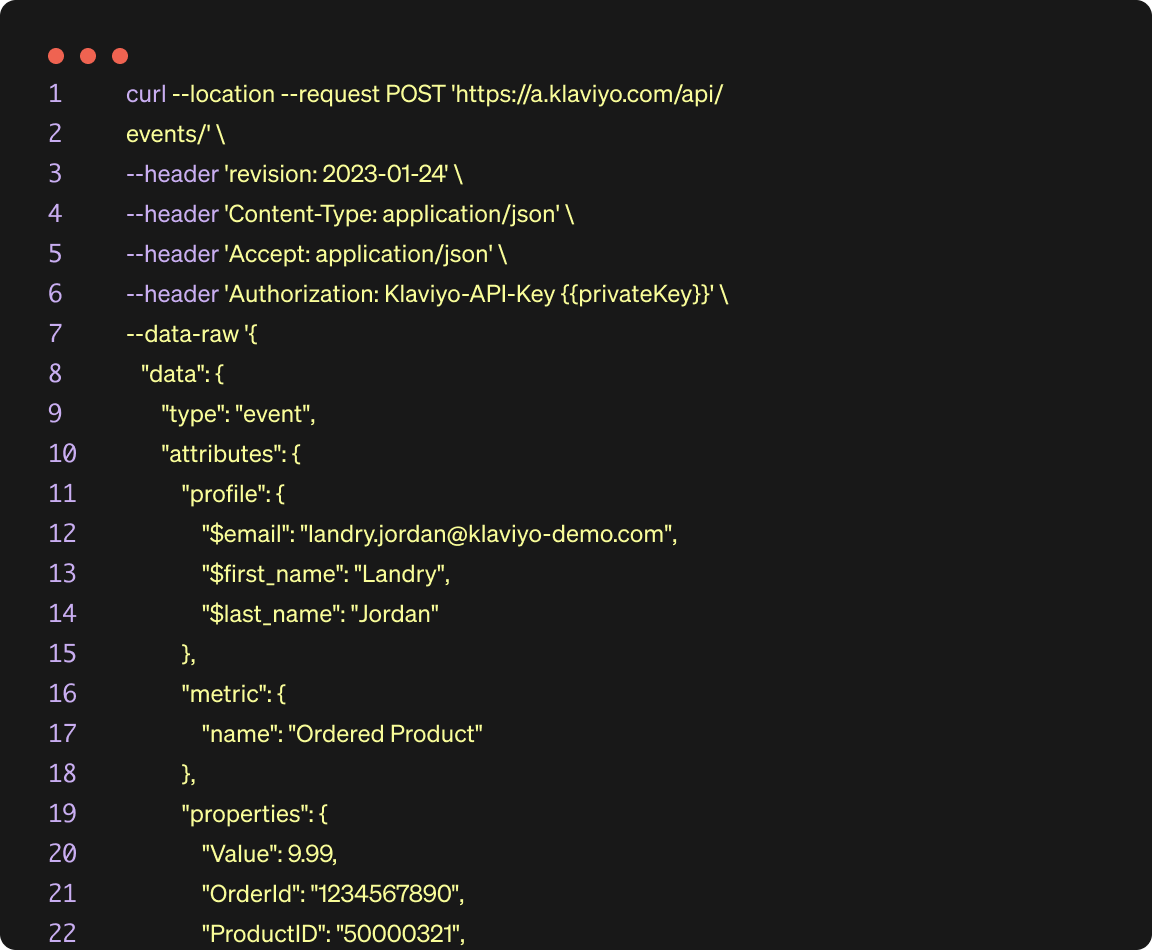Click the $last_name "Jordan" line
The image size is (1152, 950).
(320, 614)
